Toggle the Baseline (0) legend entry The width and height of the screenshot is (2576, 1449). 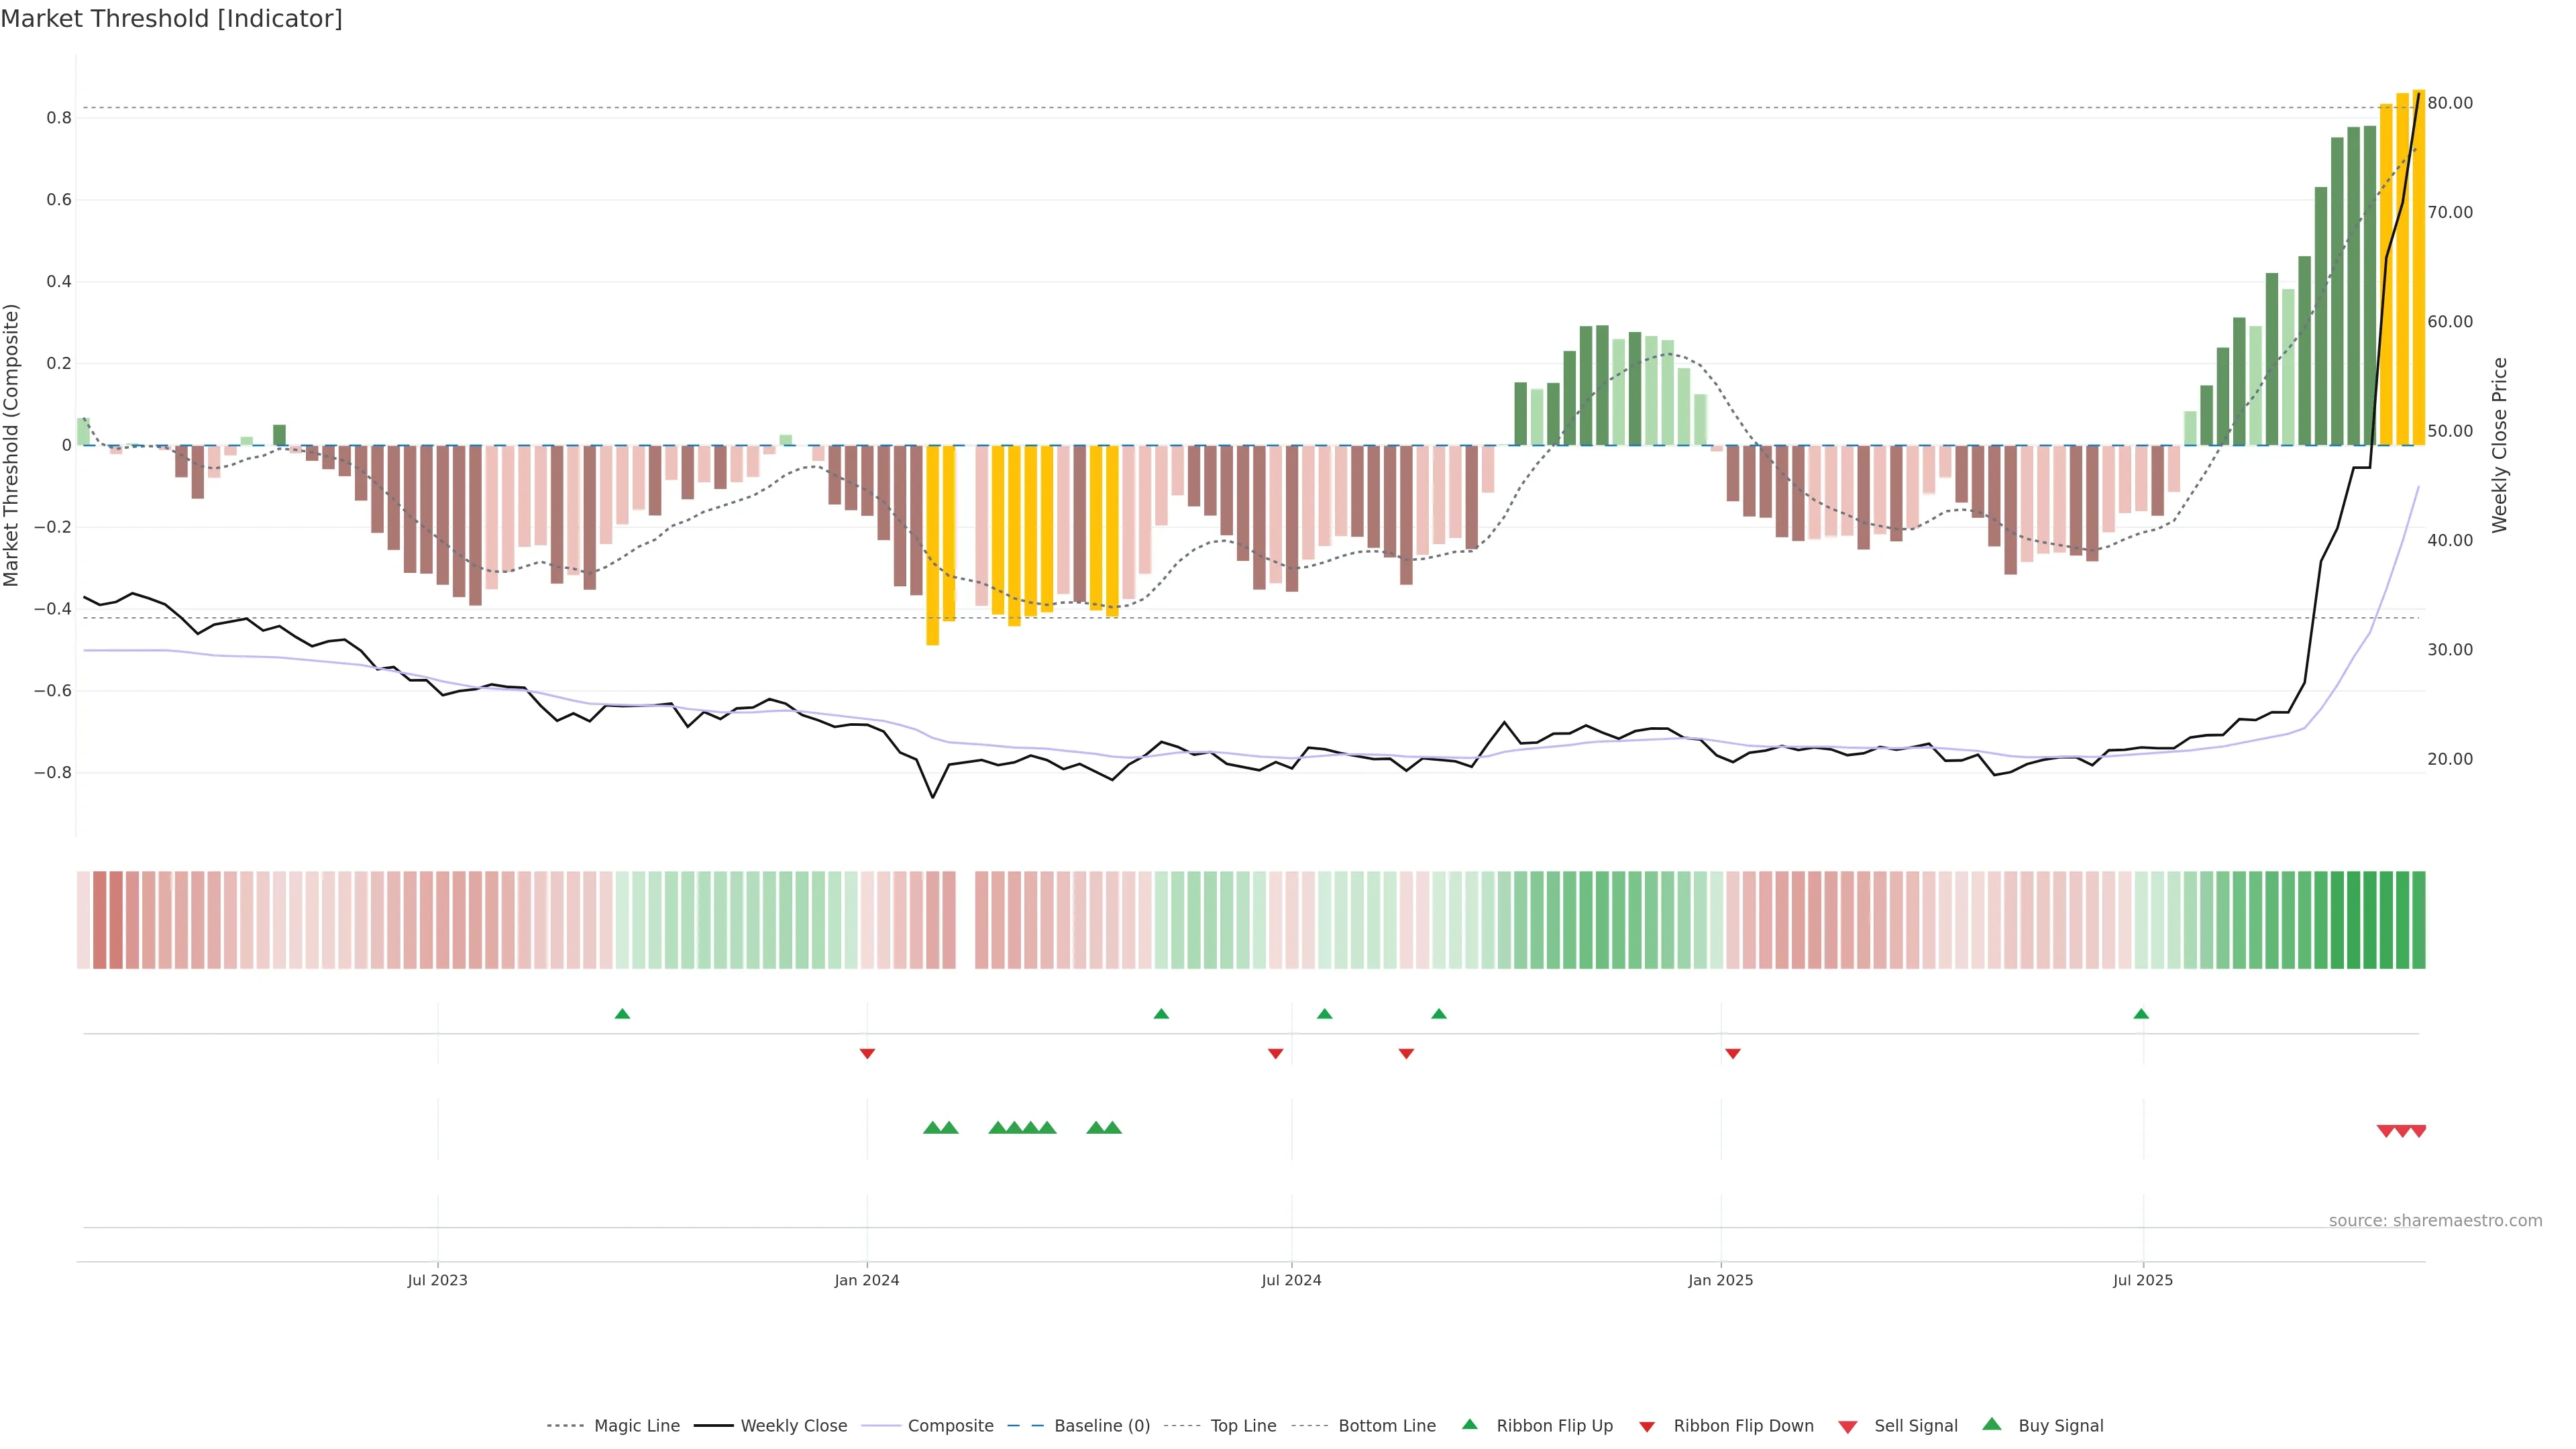click(x=1102, y=1426)
